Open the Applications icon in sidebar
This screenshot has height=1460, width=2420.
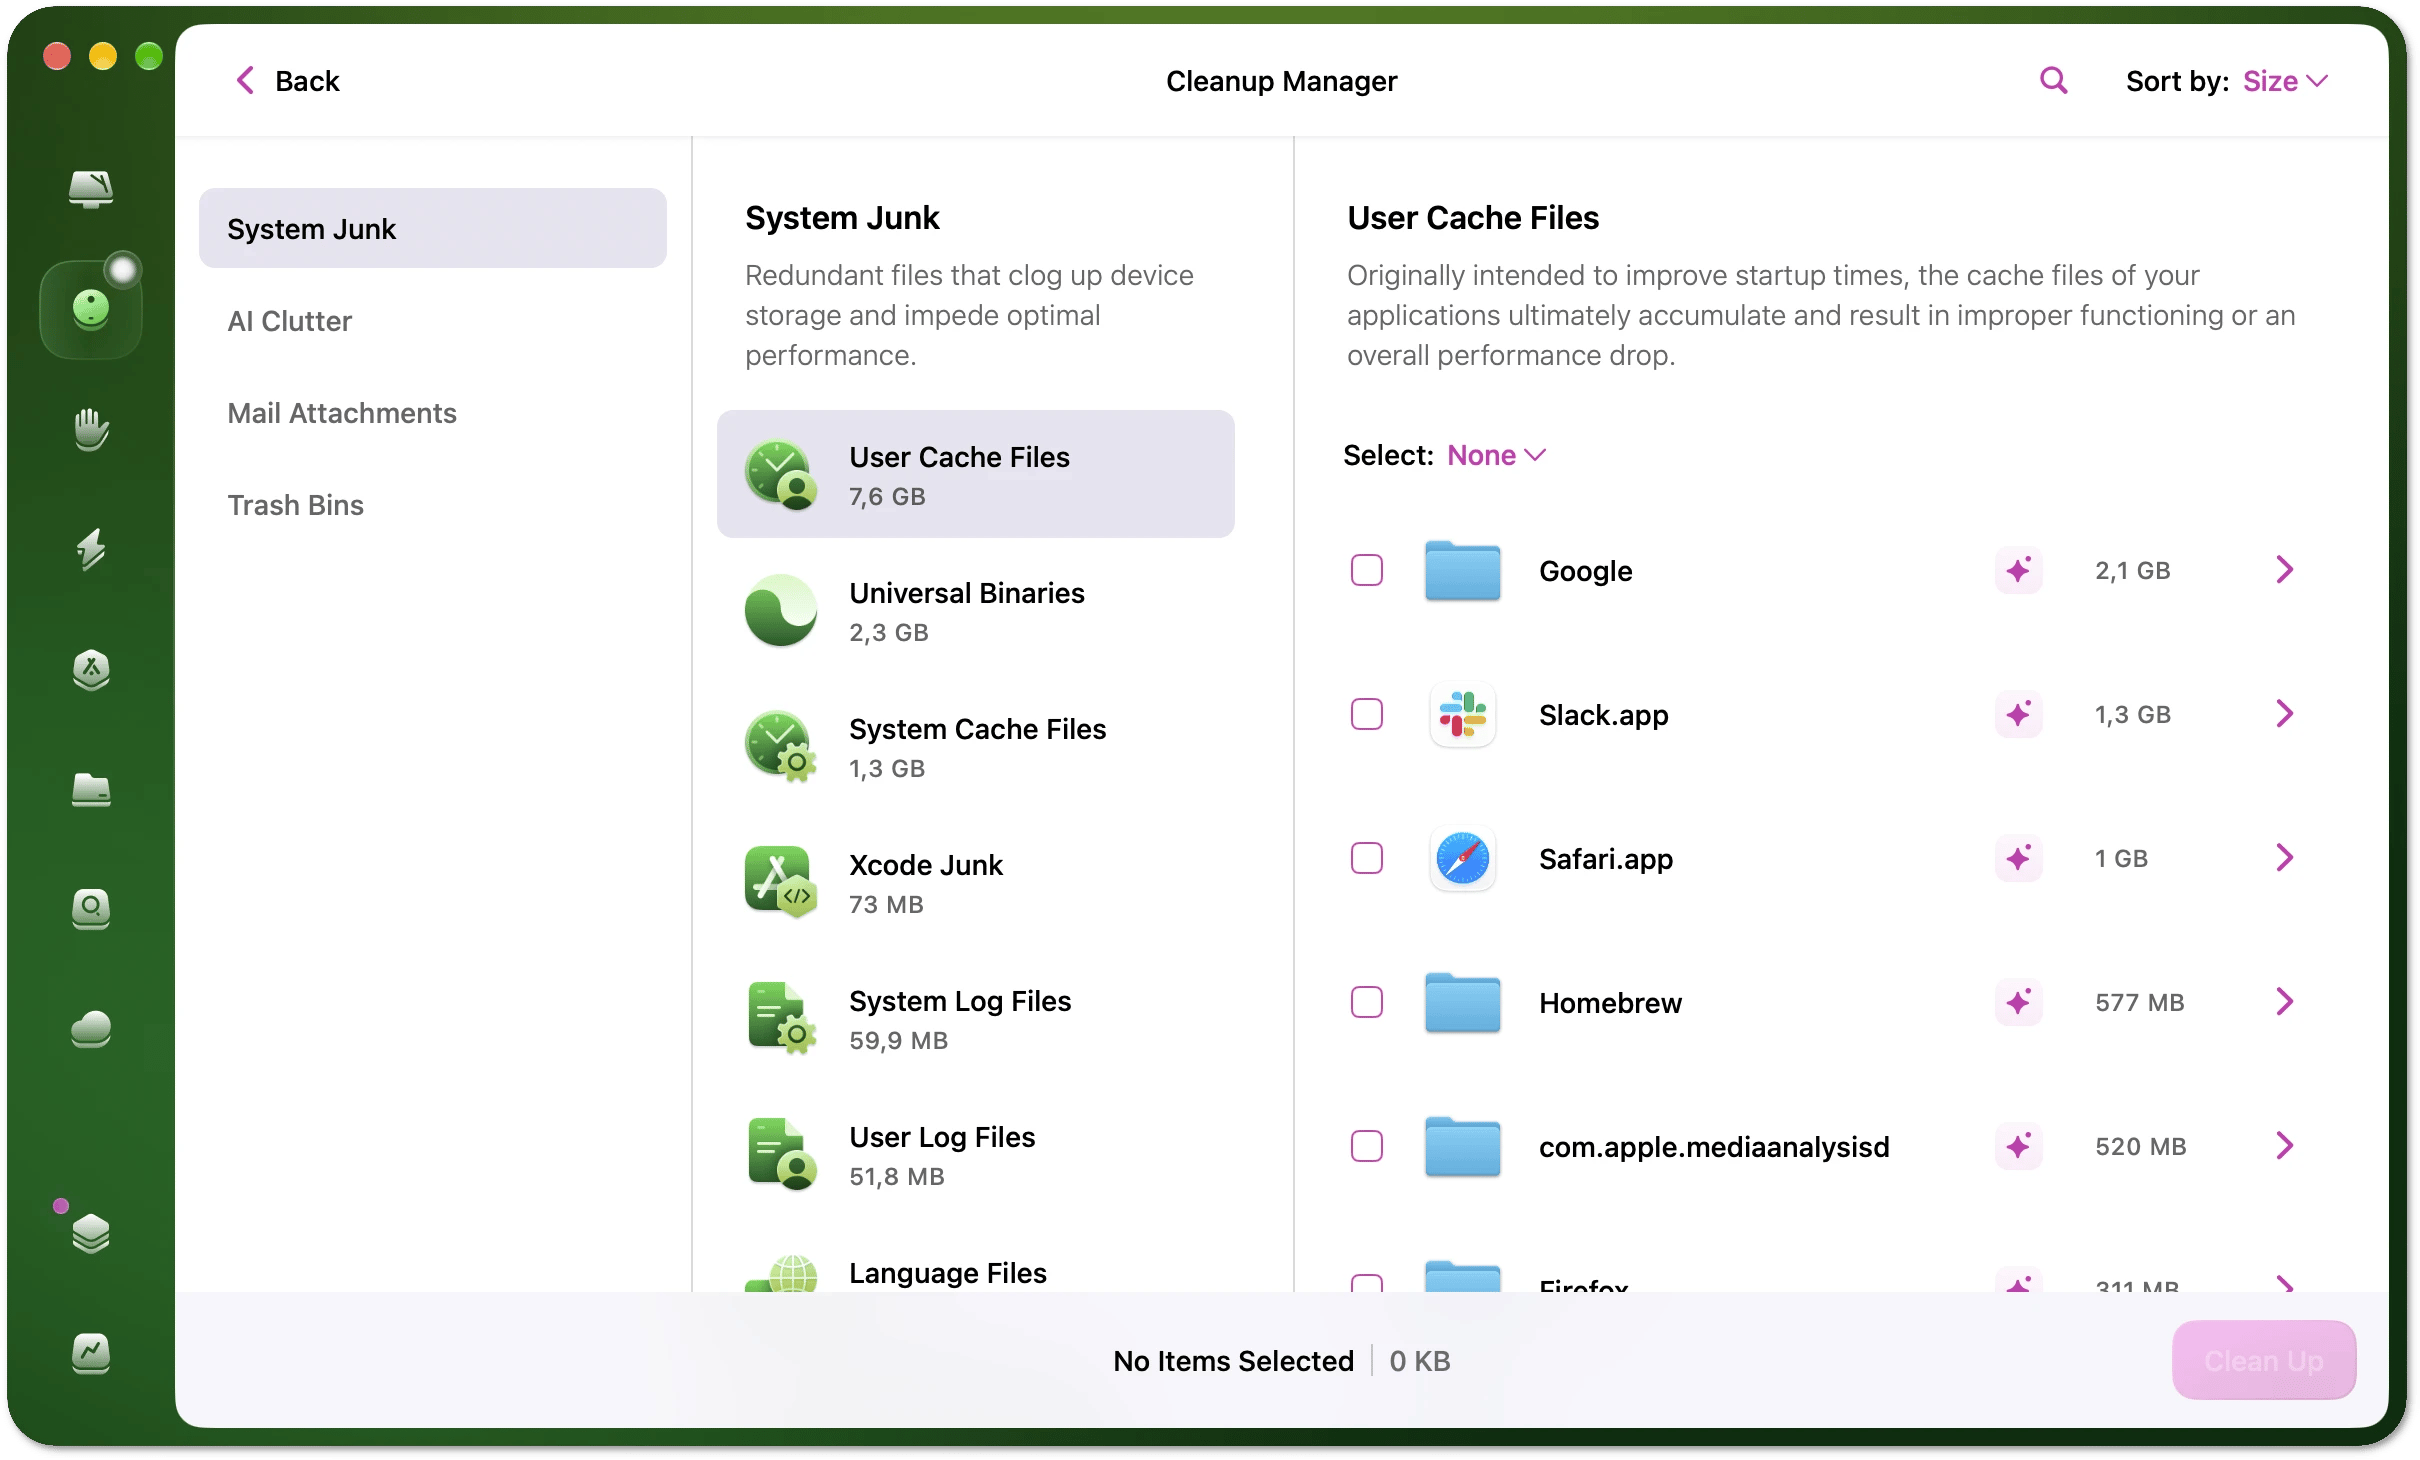coord(91,669)
